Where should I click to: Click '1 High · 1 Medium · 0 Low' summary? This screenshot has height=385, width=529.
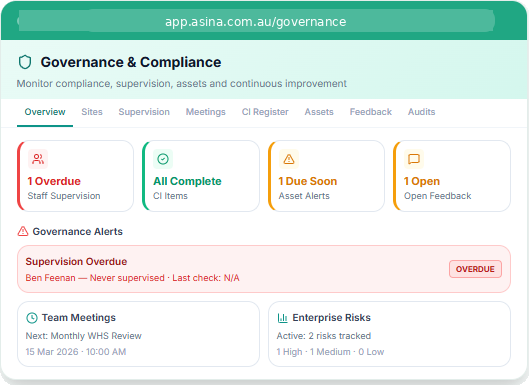tap(330, 352)
